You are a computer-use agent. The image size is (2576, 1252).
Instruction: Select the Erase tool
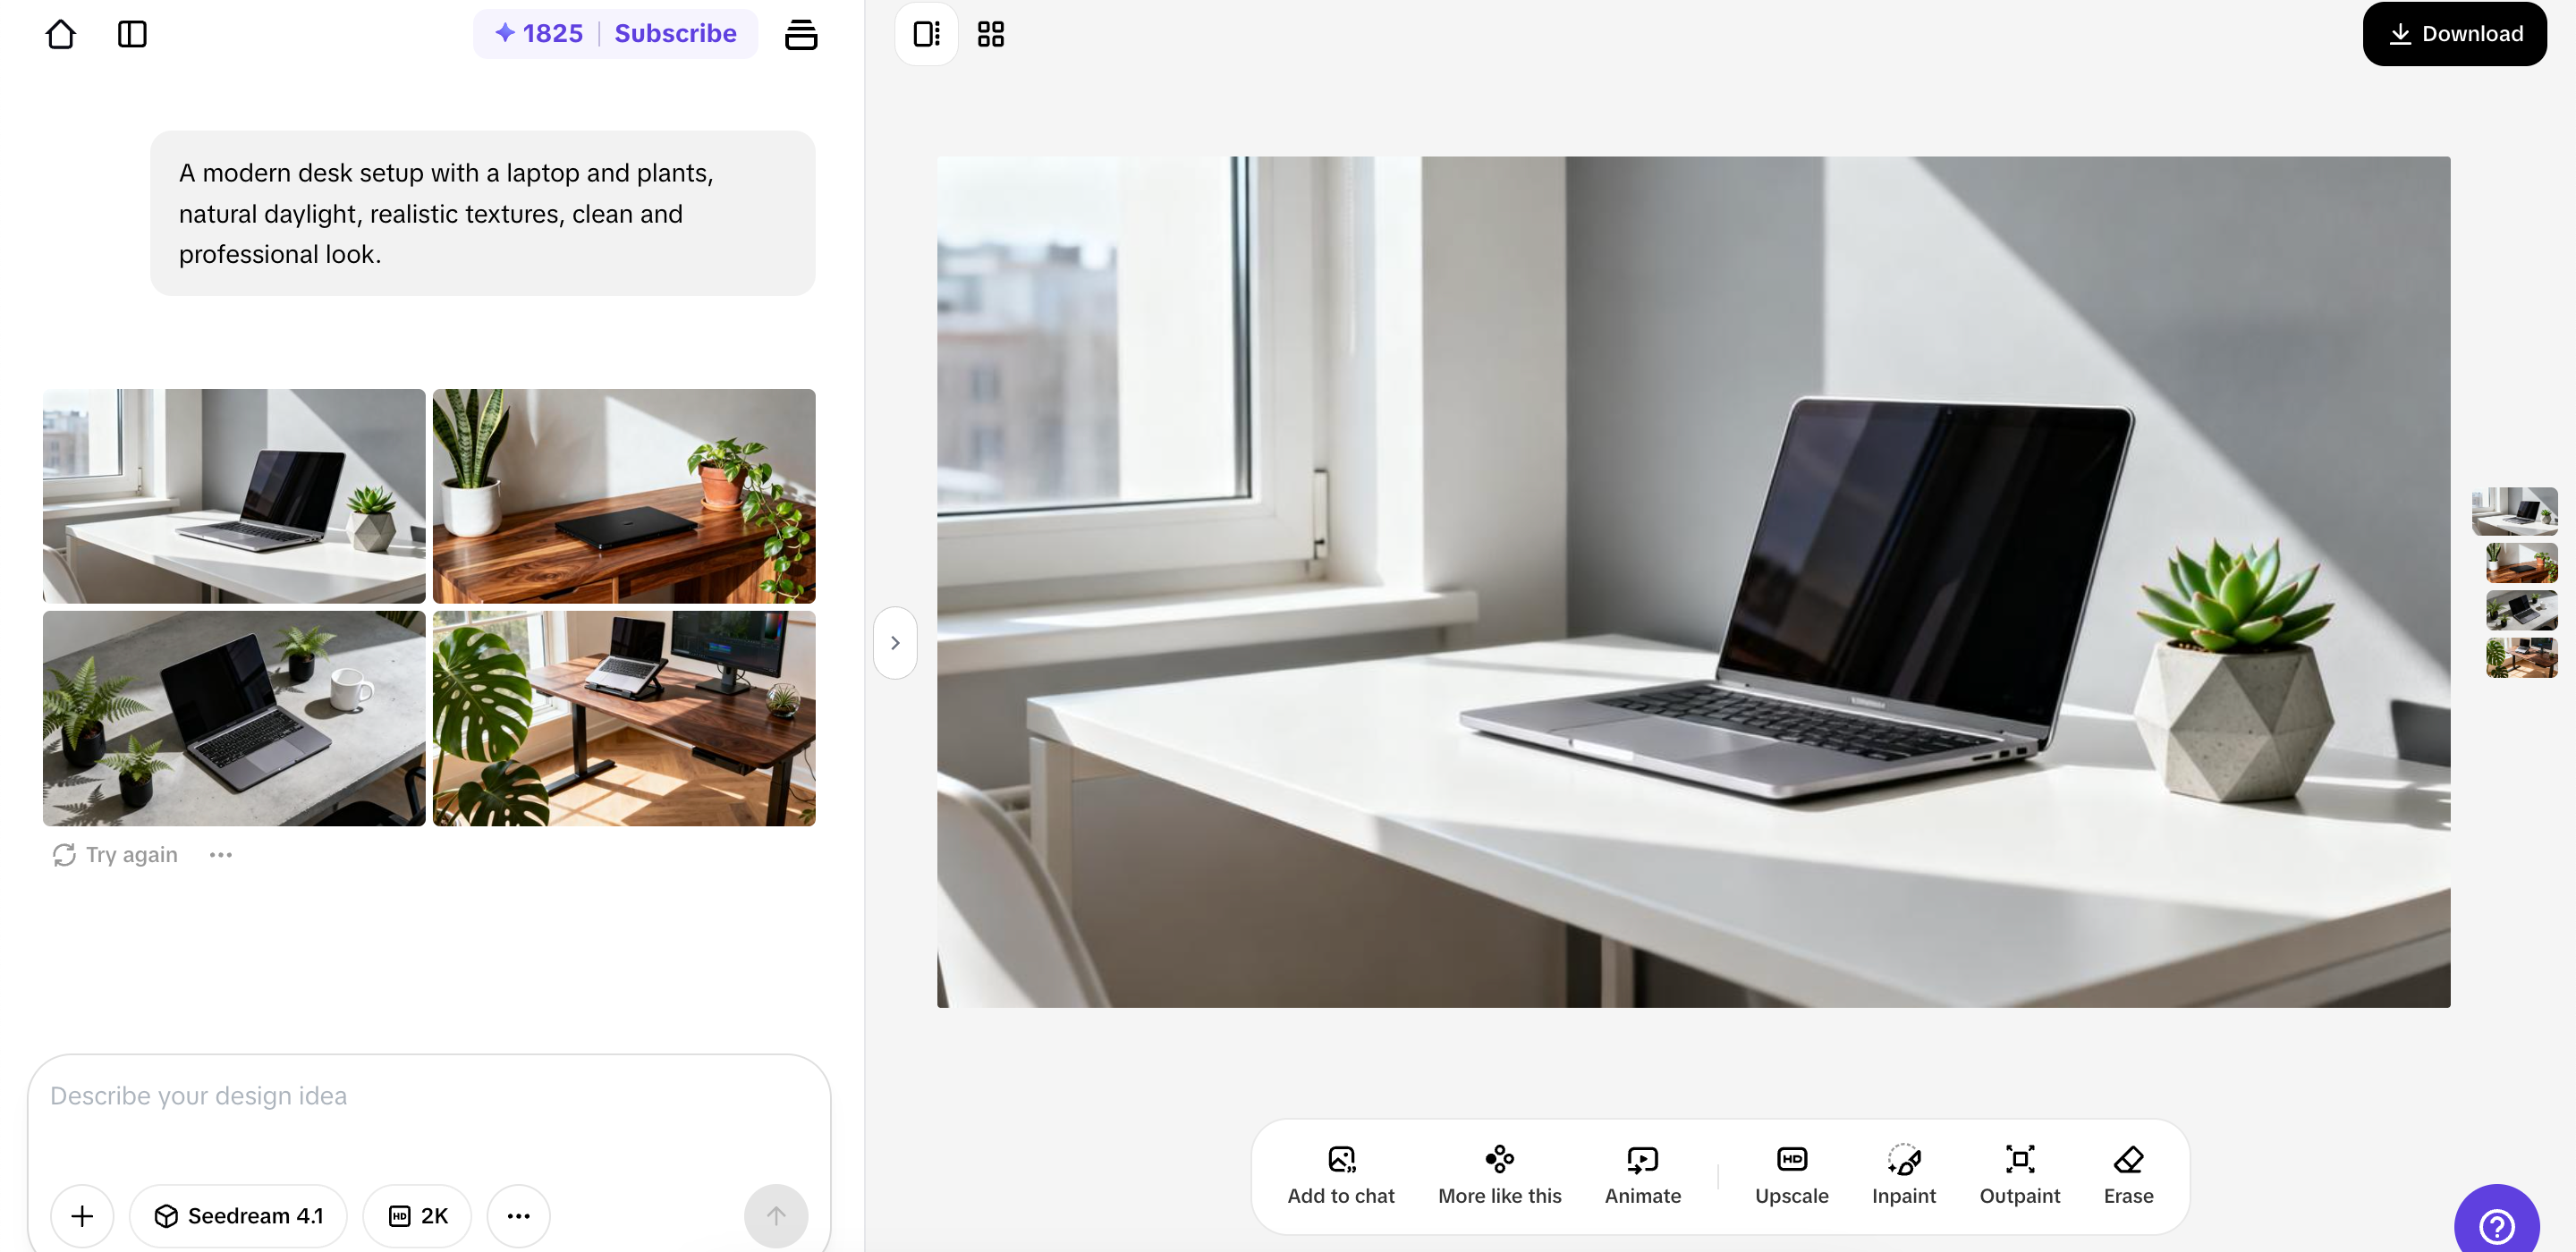click(x=2128, y=1174)
